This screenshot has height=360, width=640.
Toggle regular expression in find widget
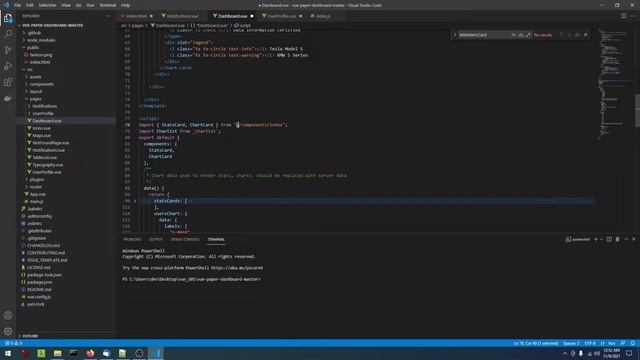(528, 35)
